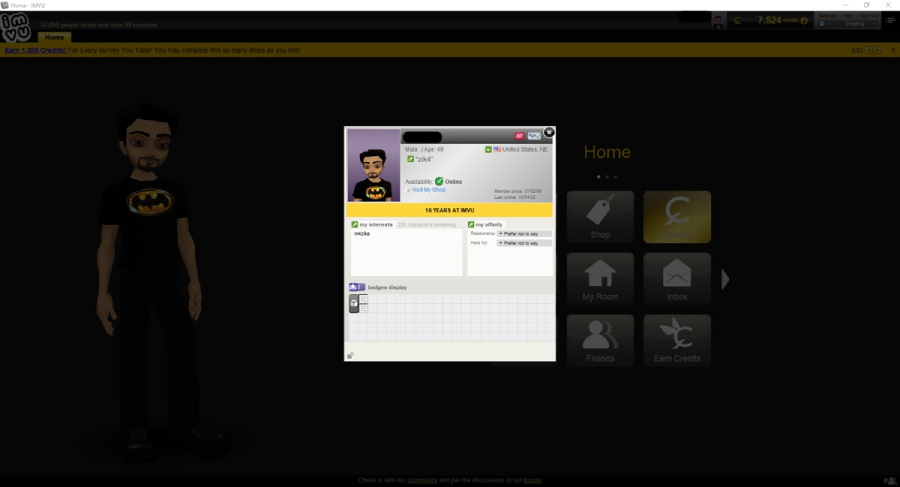Open the Relationship dropdown
This screenshot has width=900, height=487.
[x=524, y=234]
